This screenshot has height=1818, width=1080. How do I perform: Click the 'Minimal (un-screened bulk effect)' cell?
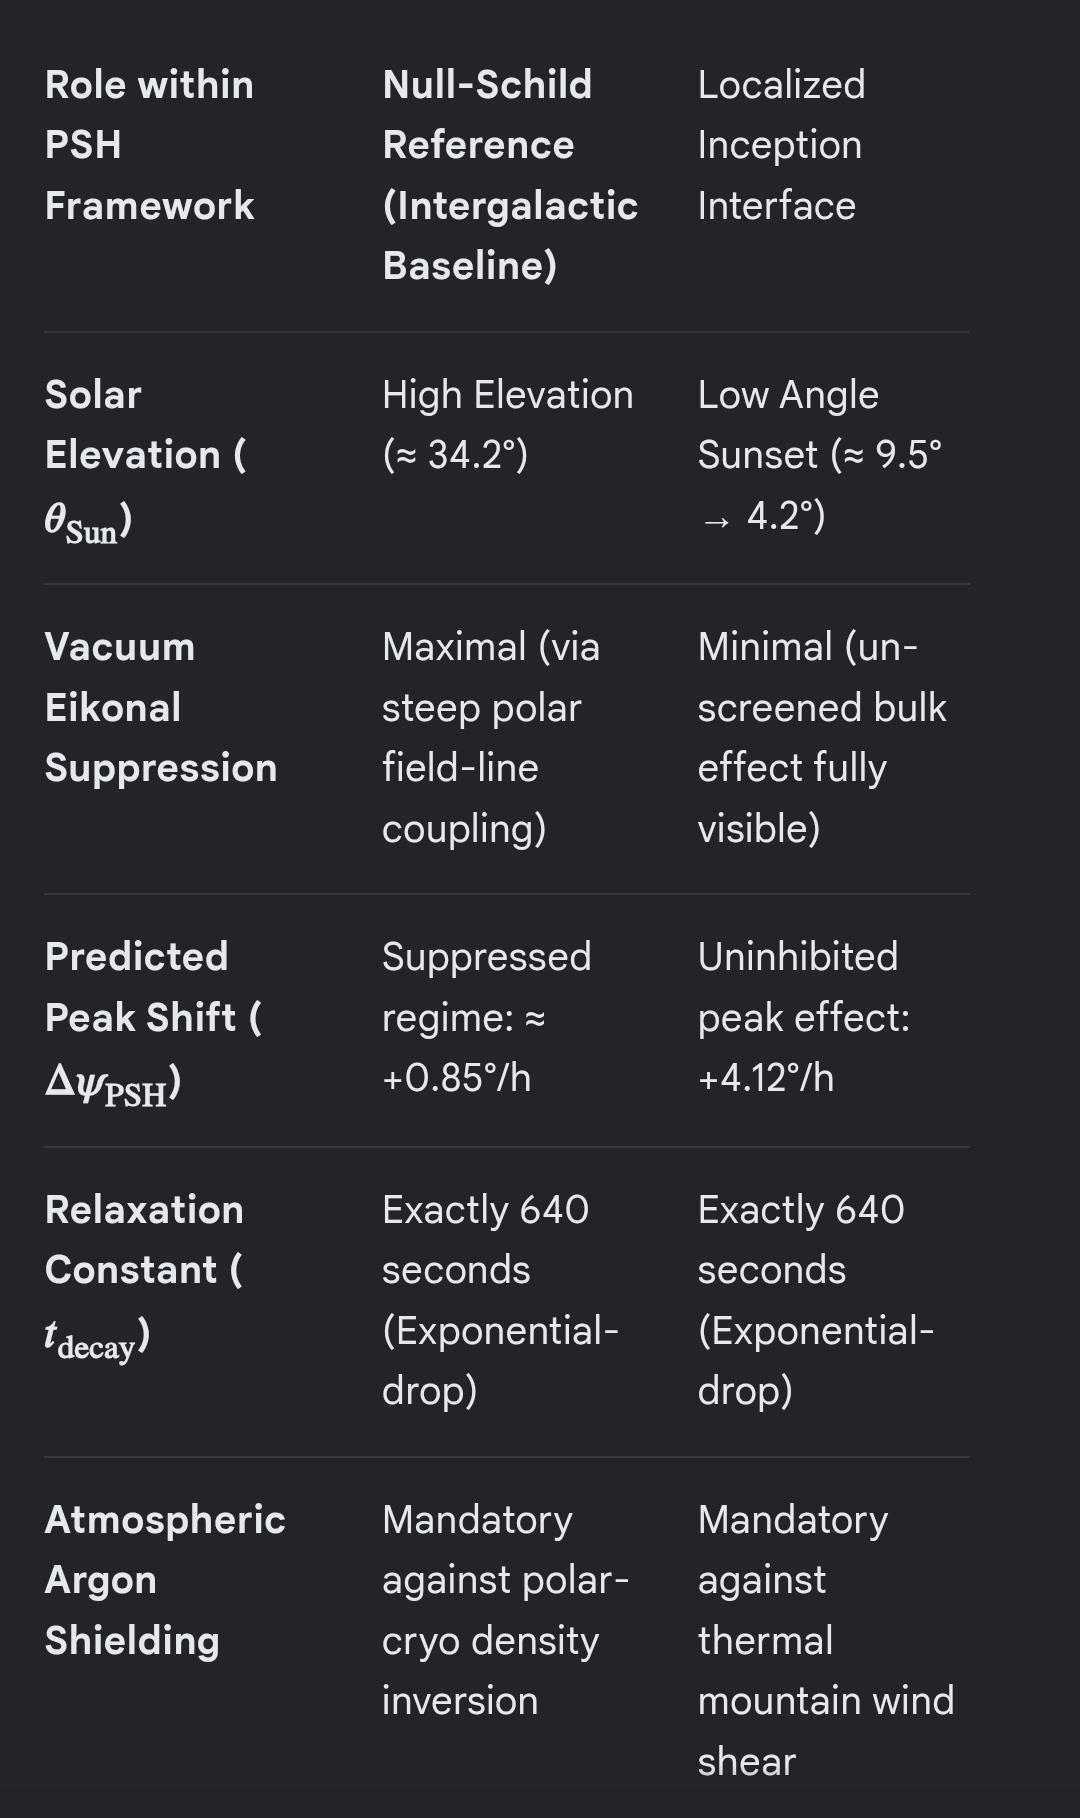pyautogui.click(x=821, y=737)
